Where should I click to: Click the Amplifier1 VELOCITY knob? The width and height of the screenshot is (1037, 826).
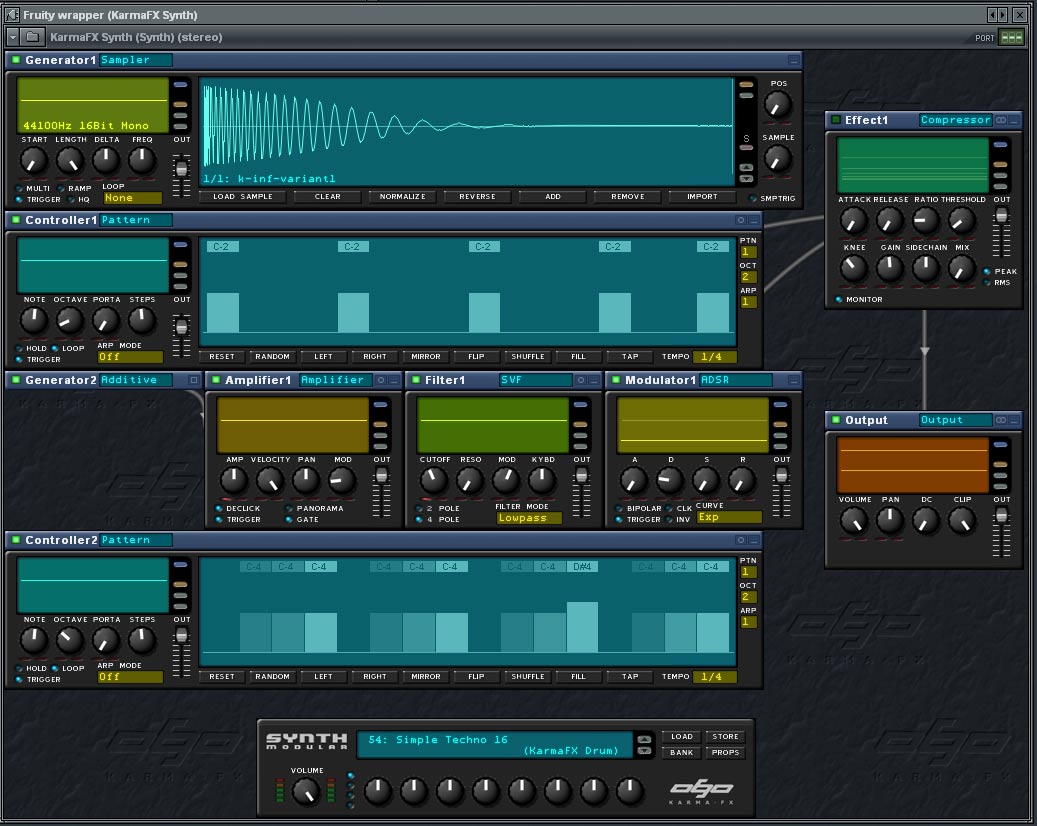[x=270, y=481]
